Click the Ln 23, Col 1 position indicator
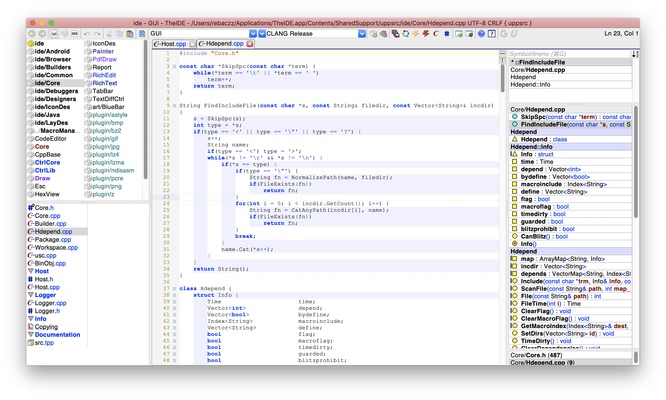The width and height of the screenshot is (666, 400). [x=621, y=33]
